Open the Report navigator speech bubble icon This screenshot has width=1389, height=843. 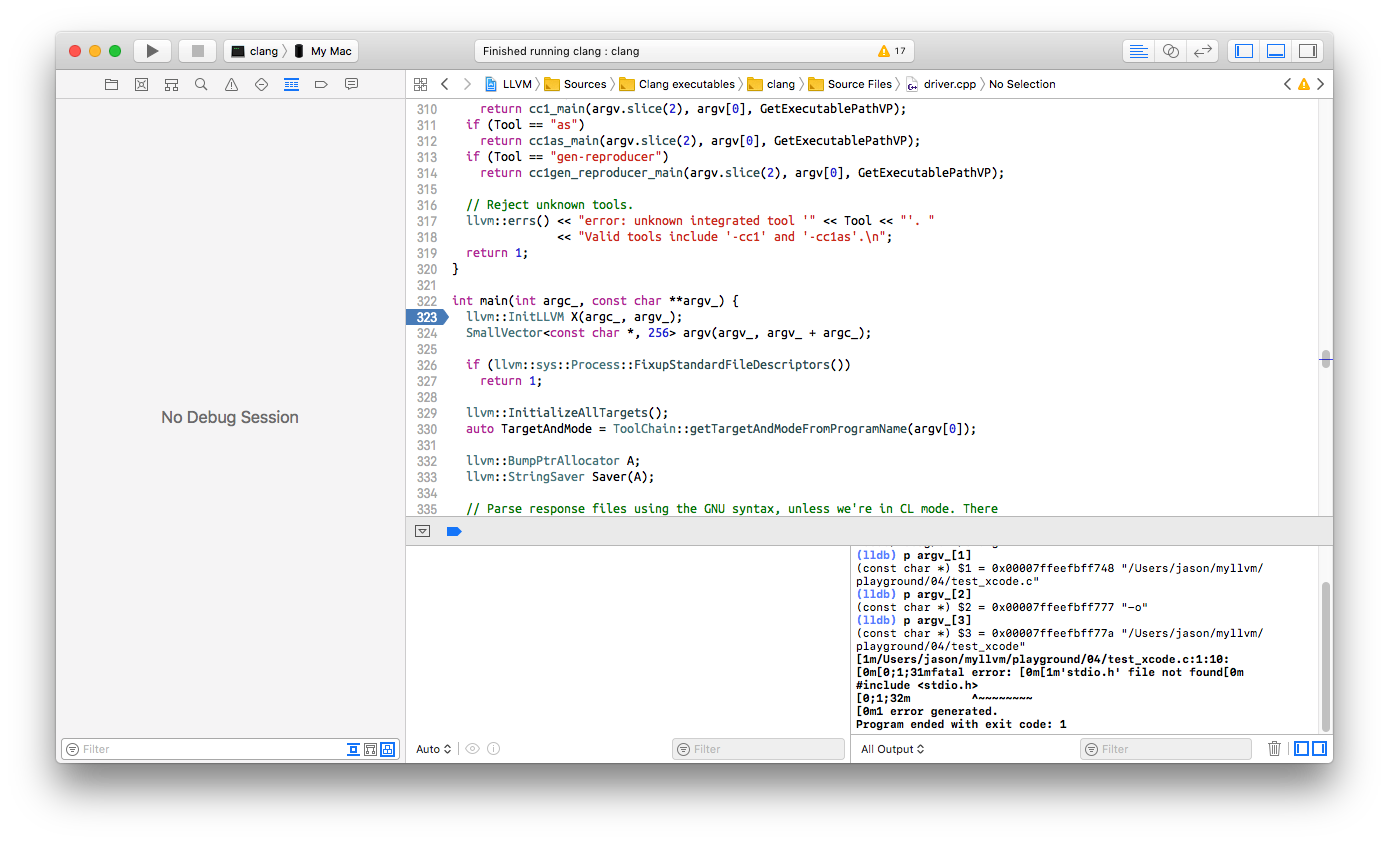coord(351,85)
